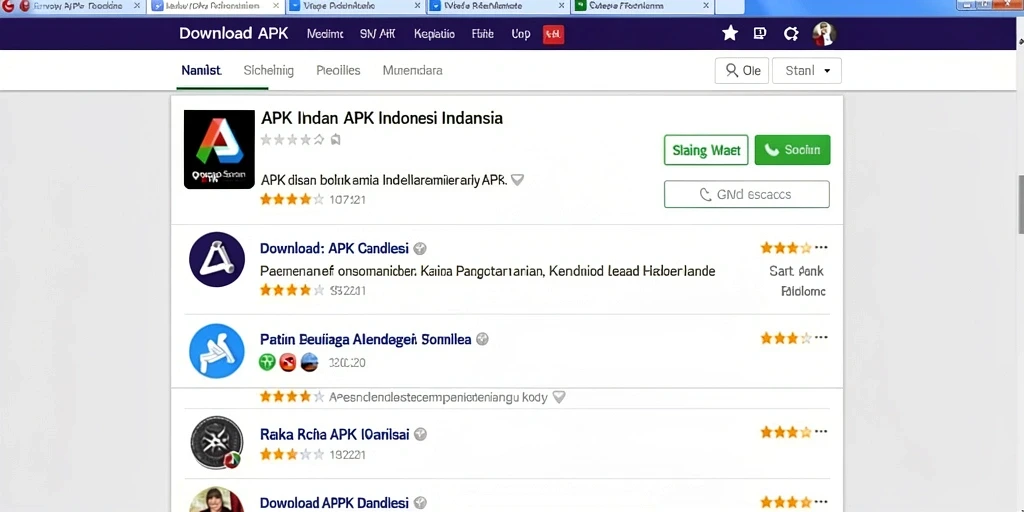Screen dimensions: 1024x512
Task: Open the user profile avatar
Action: (824, 34)
